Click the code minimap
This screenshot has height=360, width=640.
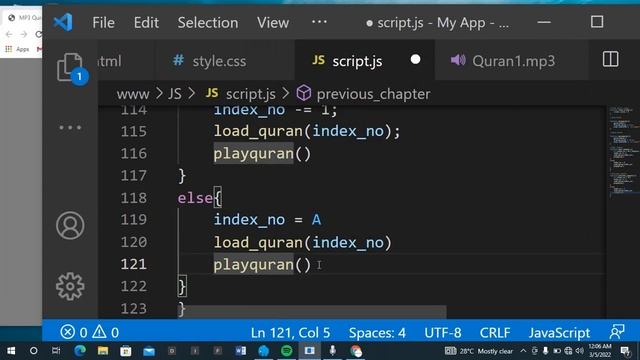tap(623, 151)
